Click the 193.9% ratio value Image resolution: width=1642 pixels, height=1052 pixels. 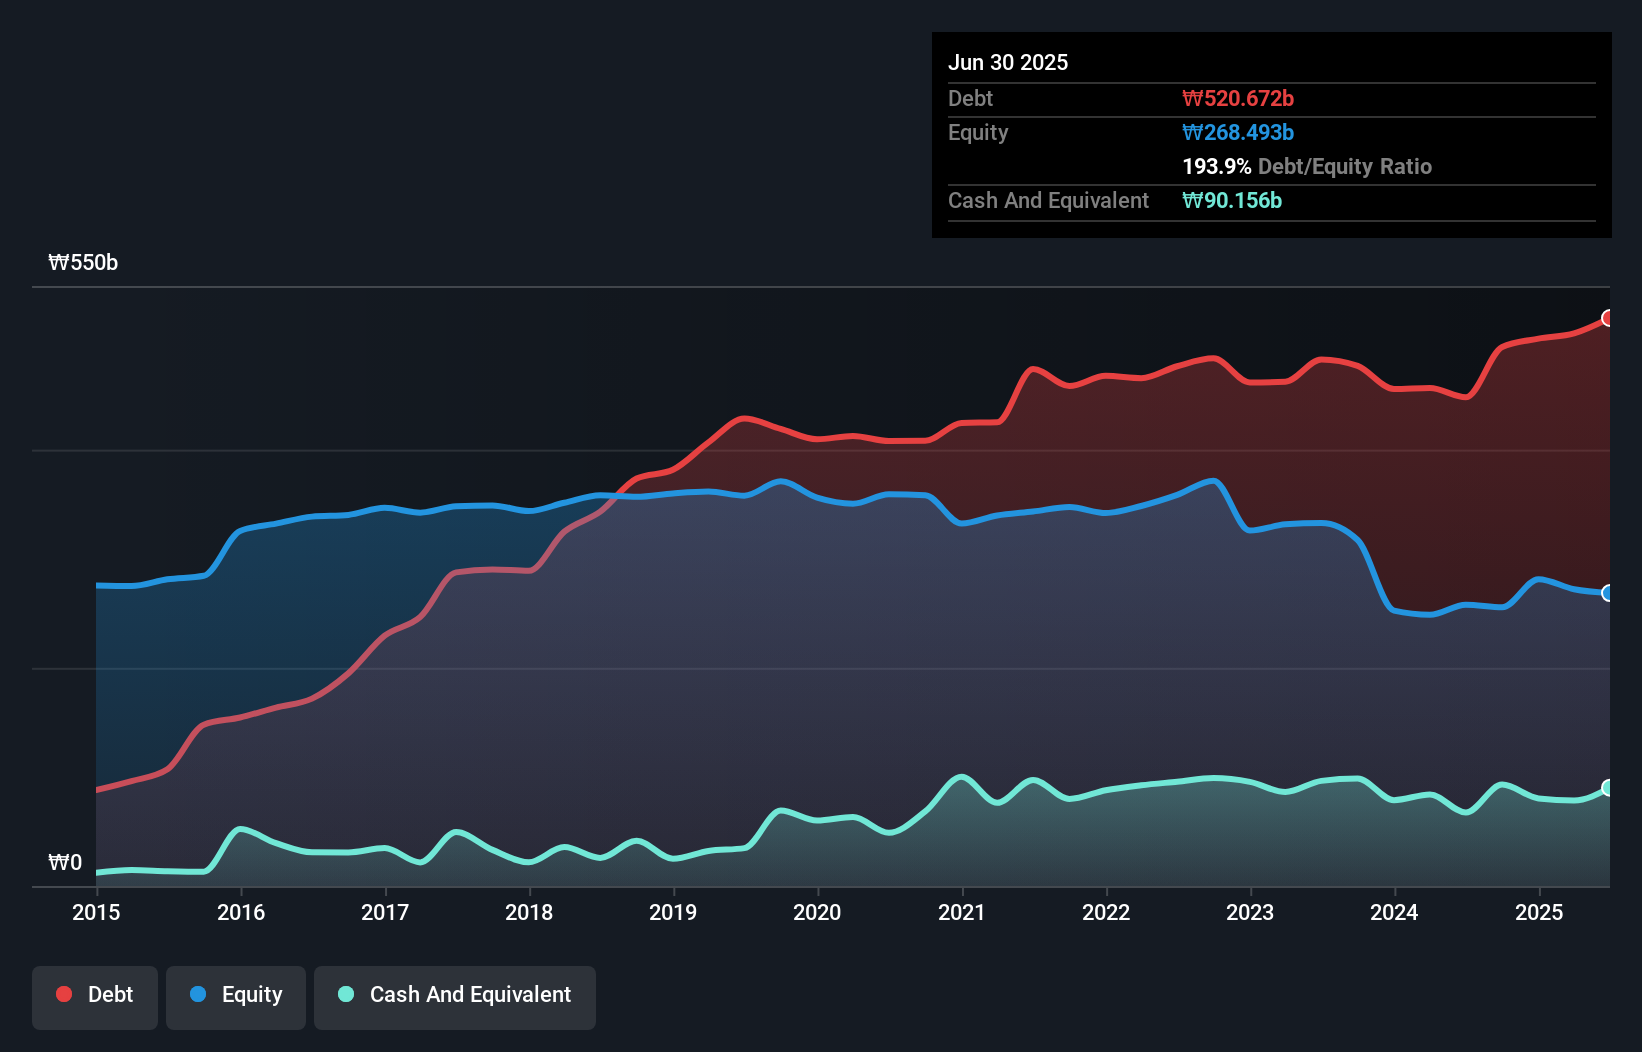[1216, 166]
